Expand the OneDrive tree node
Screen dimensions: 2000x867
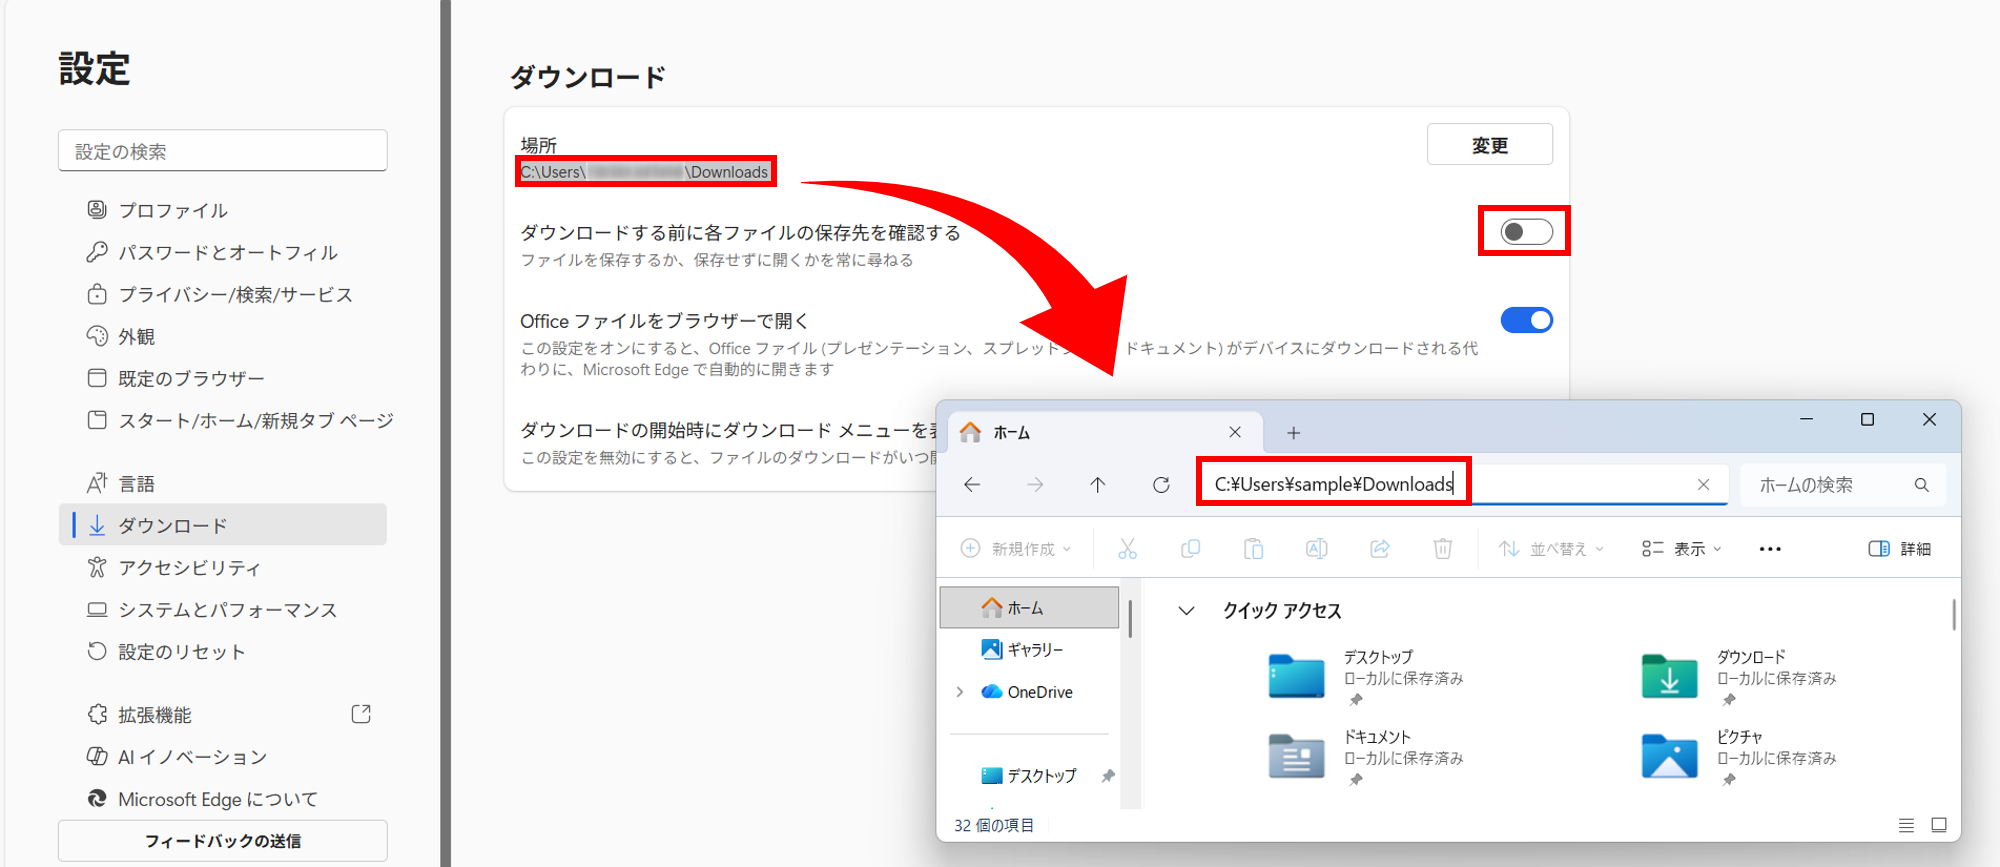coord(960,692)
